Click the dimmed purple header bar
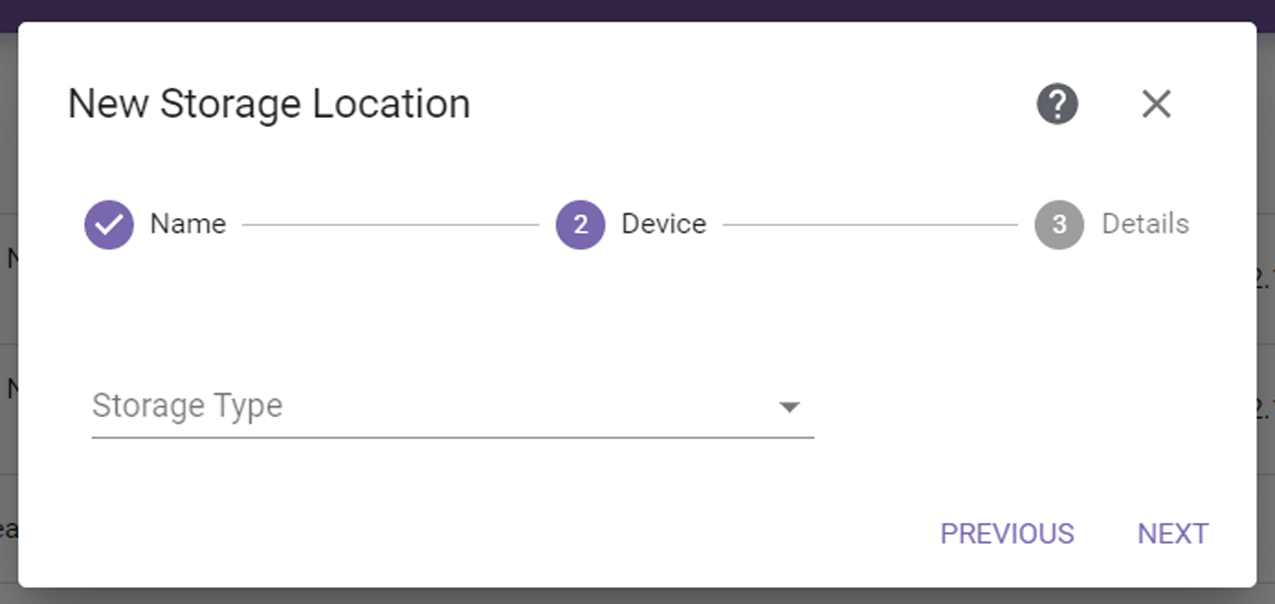Image resolution: width=1275 pixels, height=604 pixels. [637, 10]
